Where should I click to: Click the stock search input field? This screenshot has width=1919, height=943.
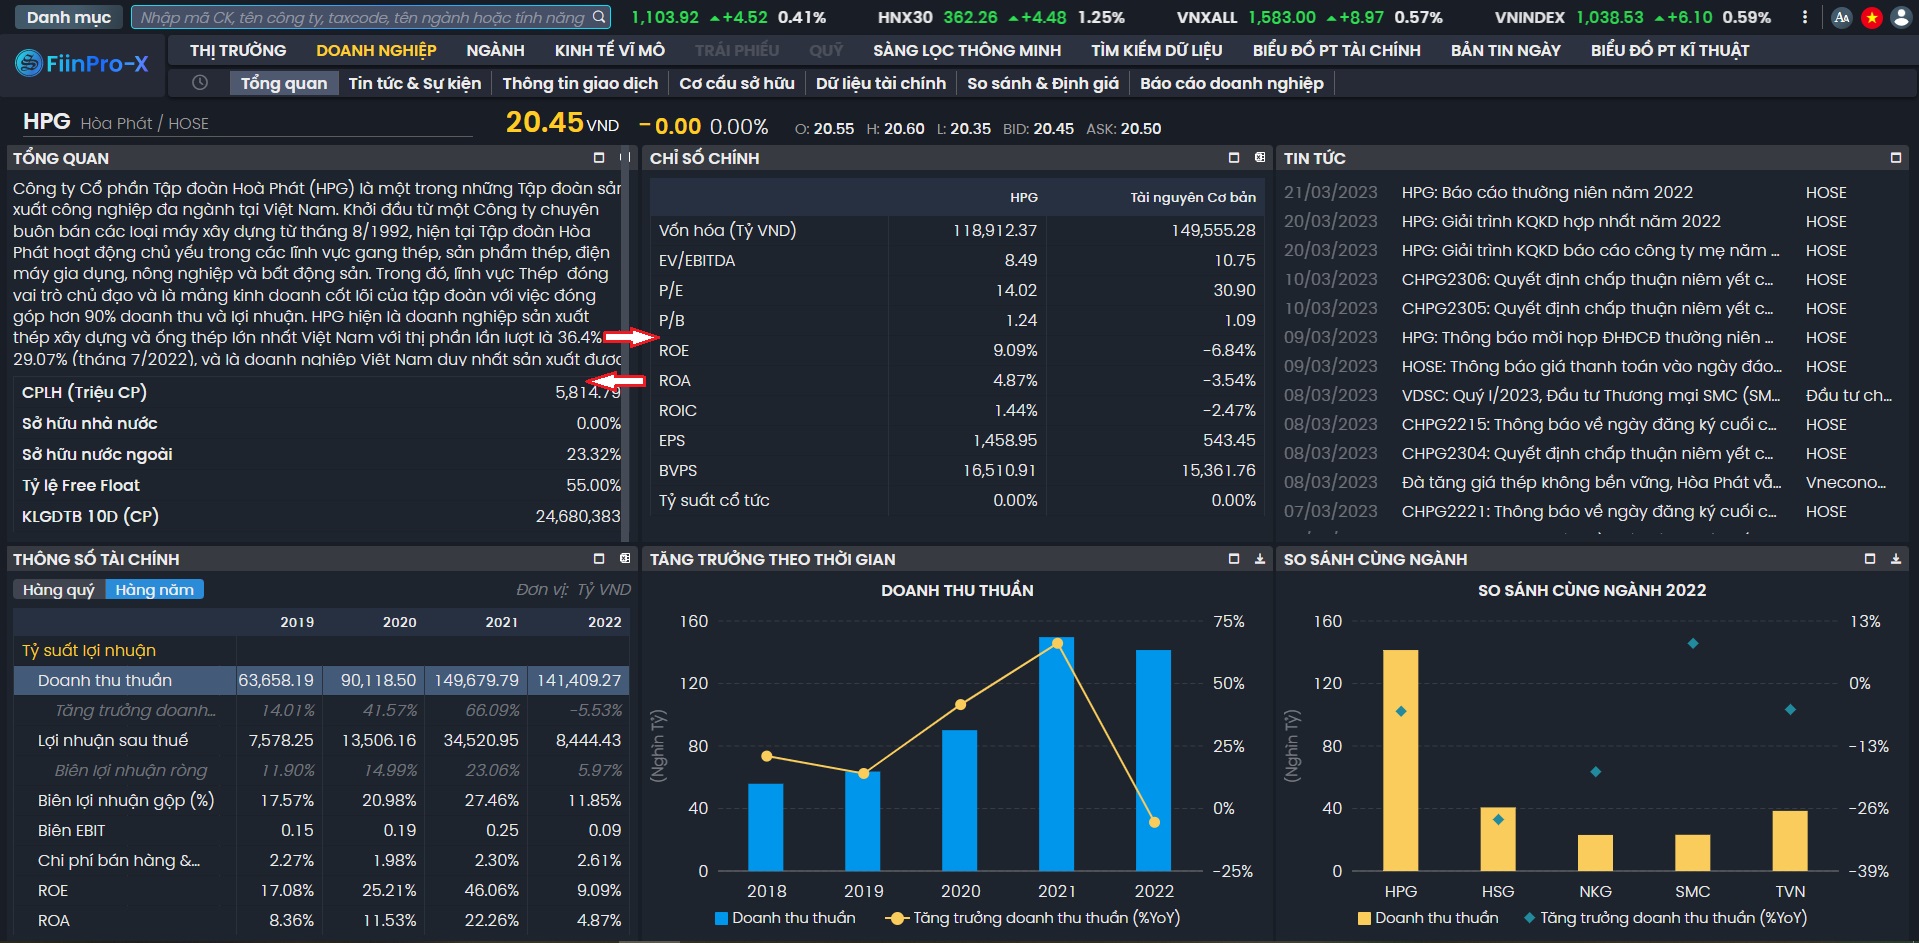tap(360, 17)
